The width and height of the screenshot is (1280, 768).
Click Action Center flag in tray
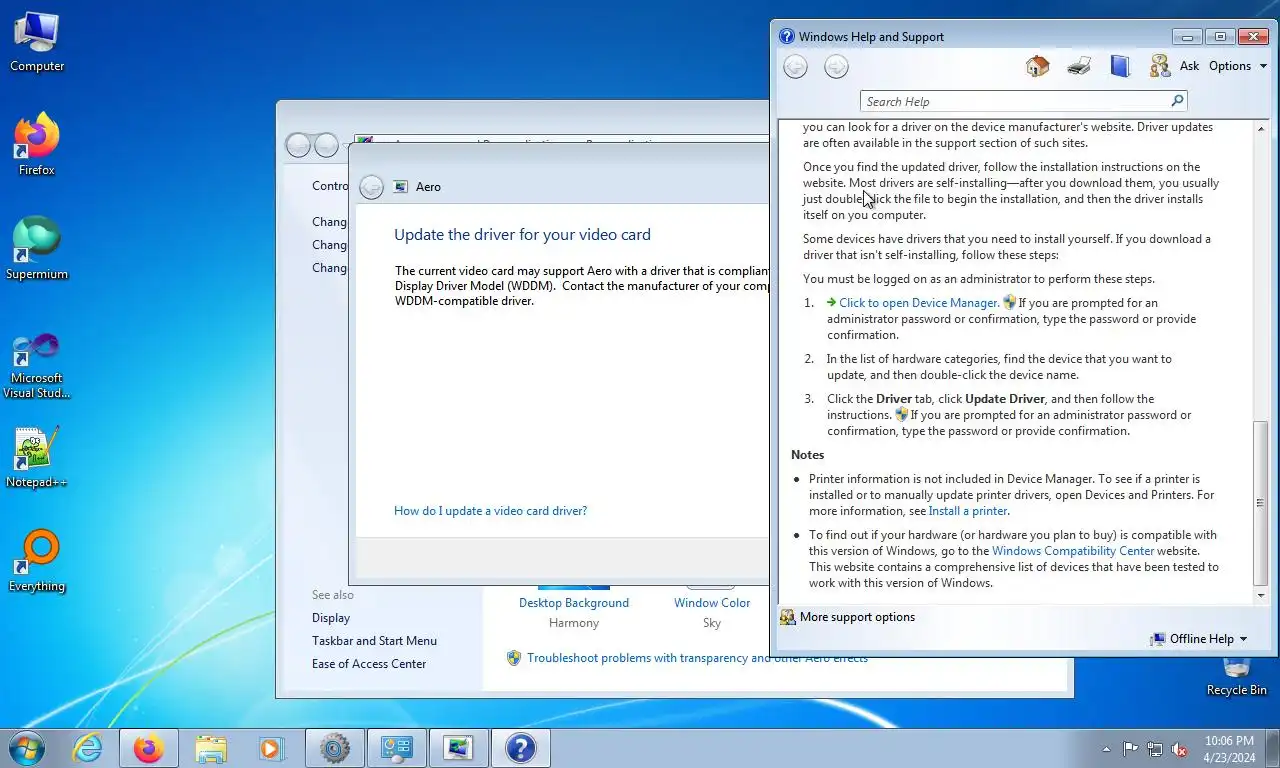pos(1131,749)
